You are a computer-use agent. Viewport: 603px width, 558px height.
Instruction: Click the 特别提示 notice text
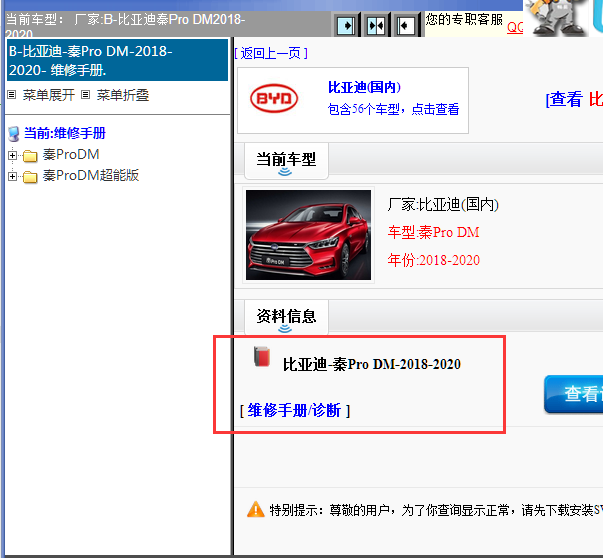tap(436, 511)
